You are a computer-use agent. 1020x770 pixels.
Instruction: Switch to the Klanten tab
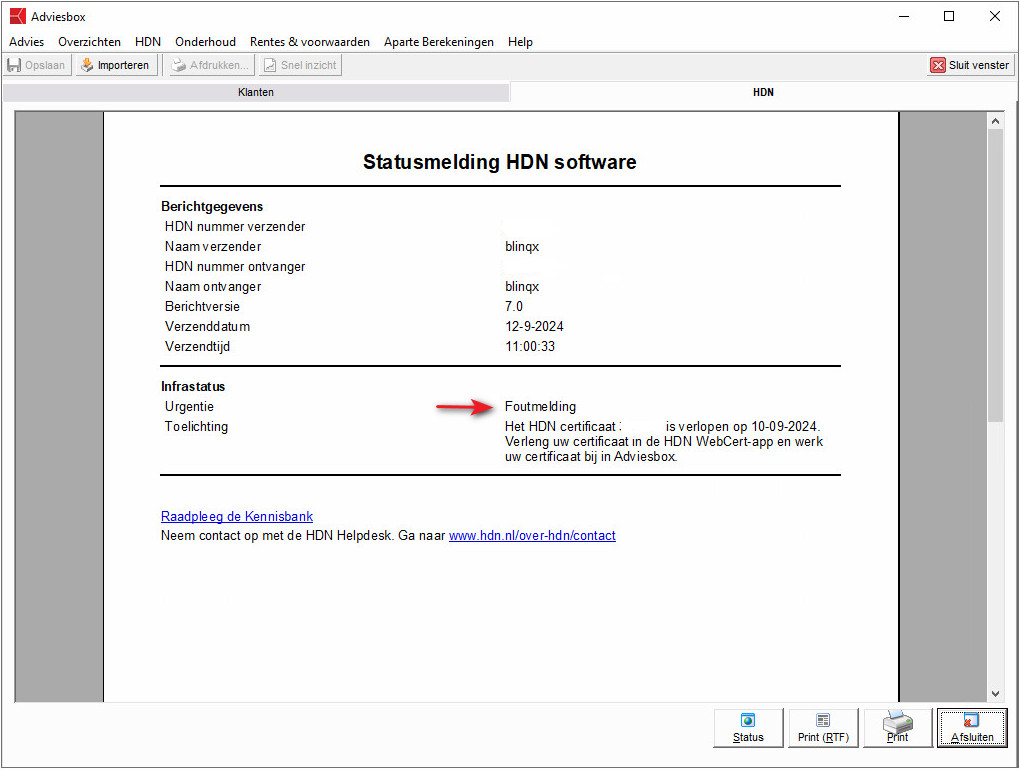(x=256, y=92)
